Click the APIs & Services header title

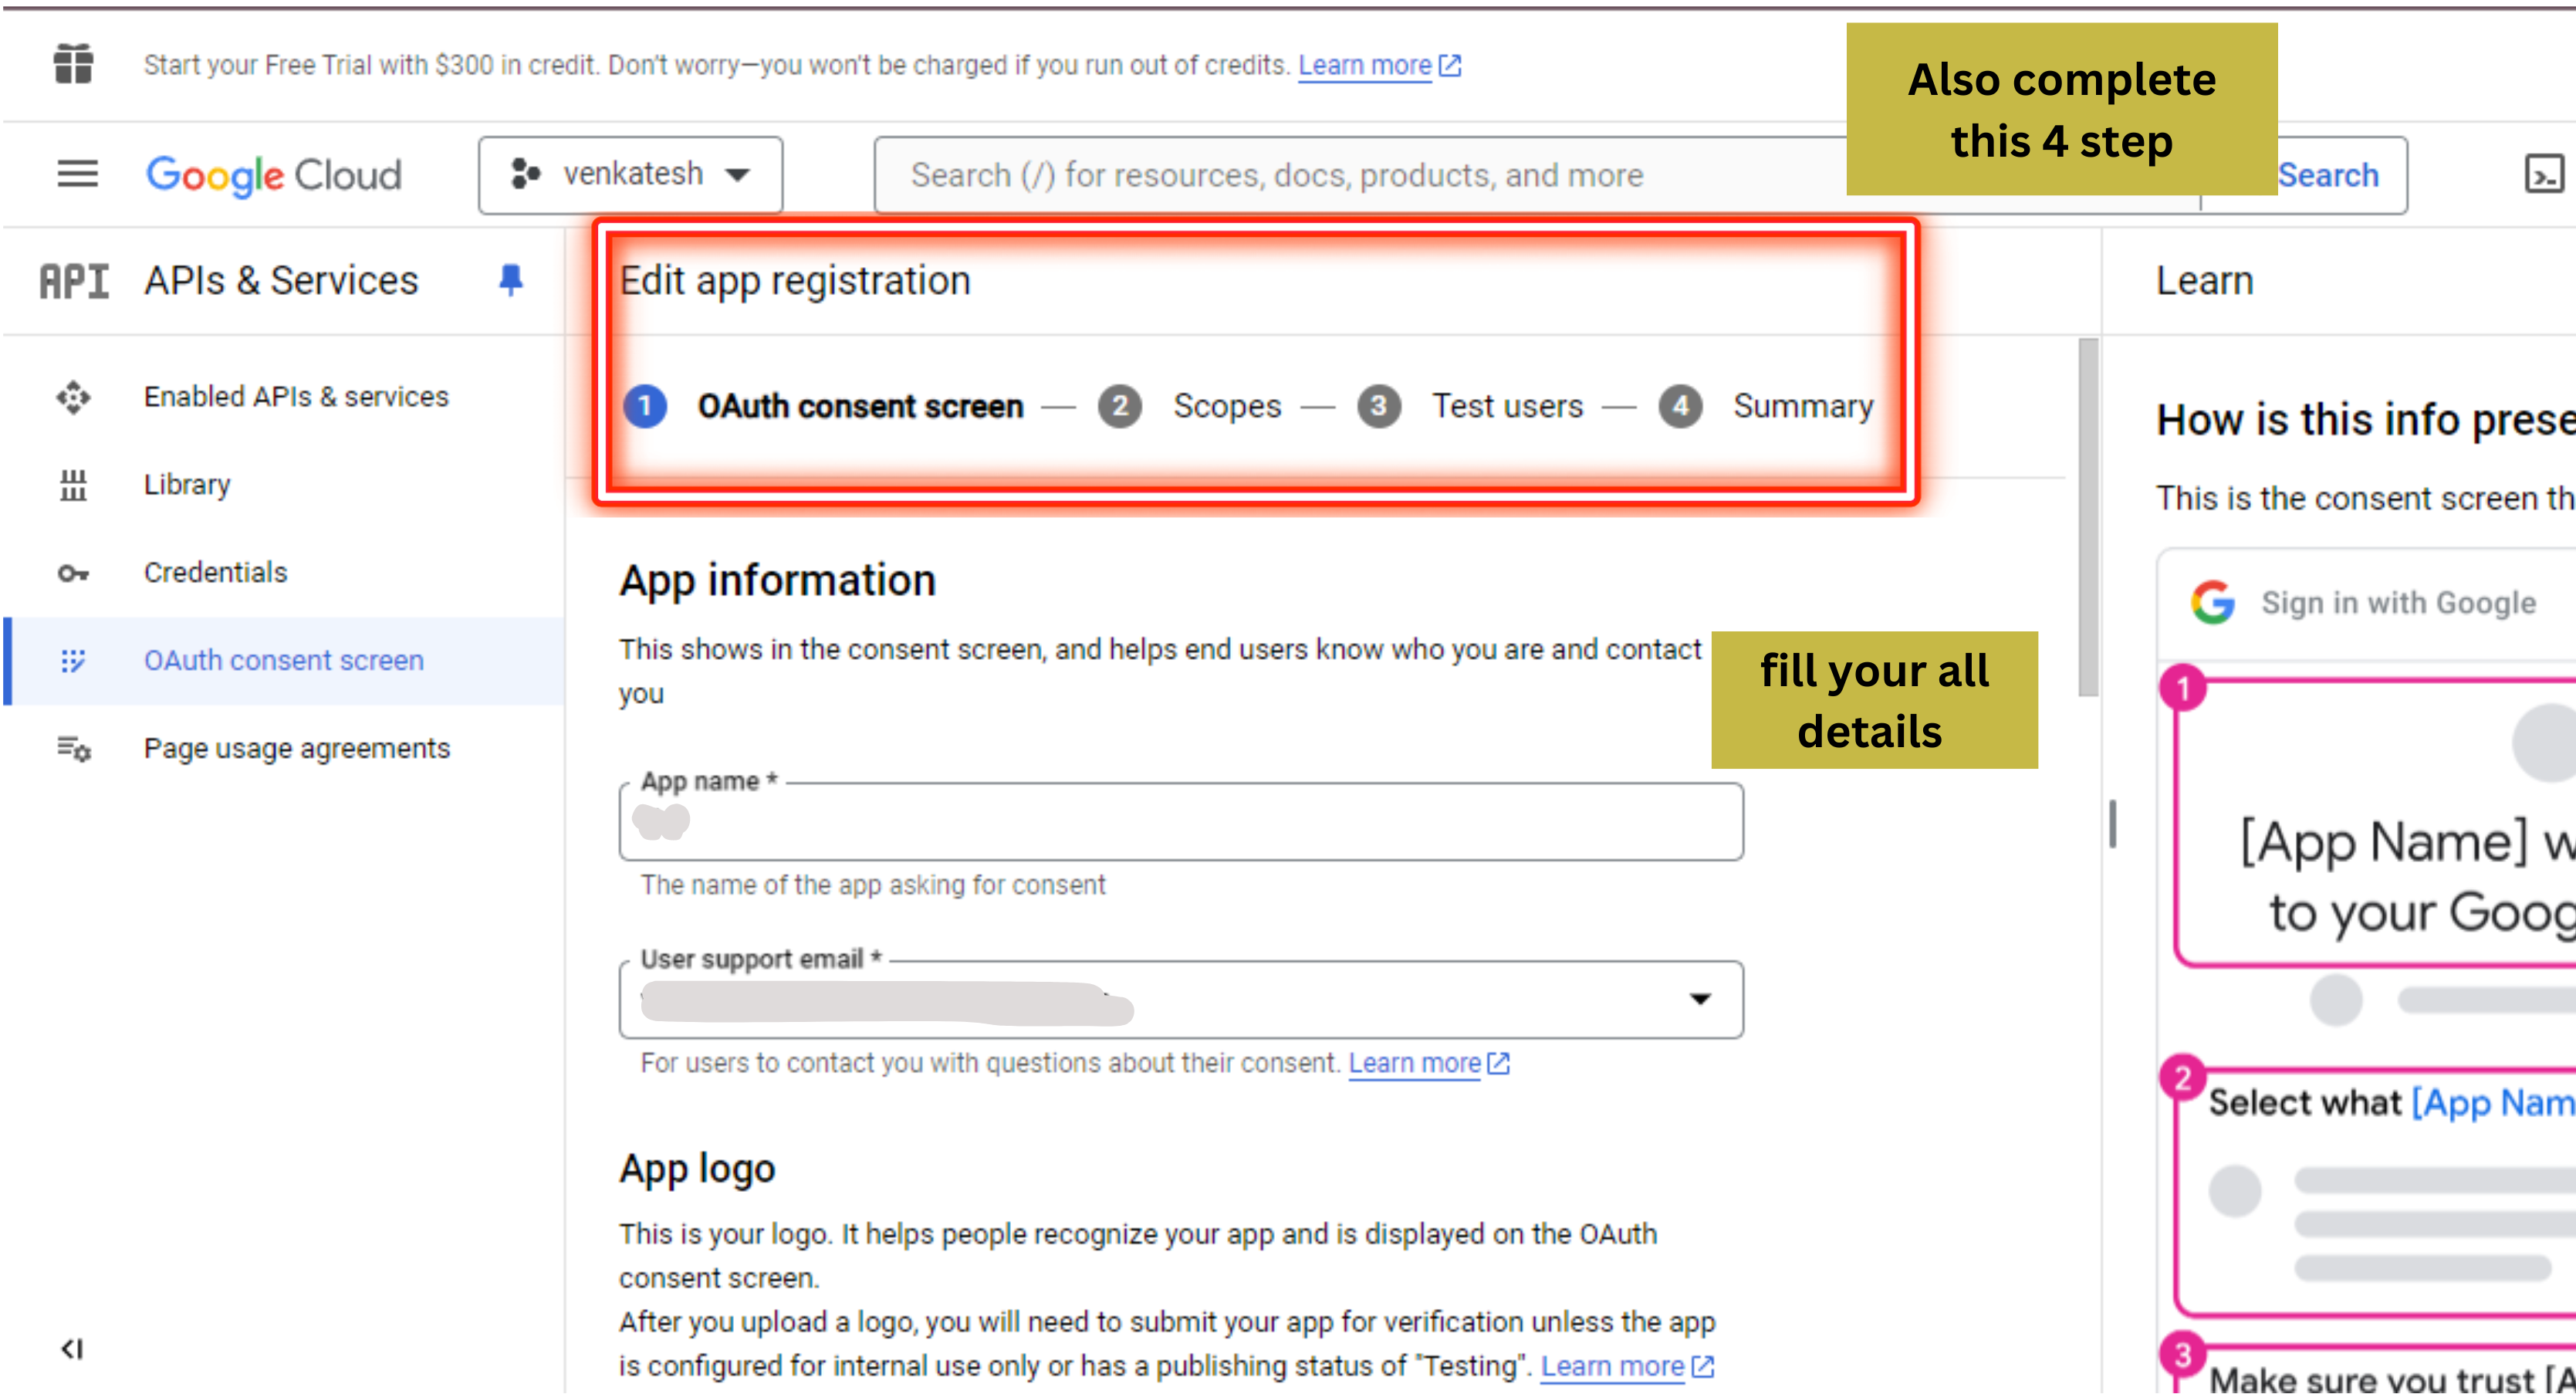(281, 281)
